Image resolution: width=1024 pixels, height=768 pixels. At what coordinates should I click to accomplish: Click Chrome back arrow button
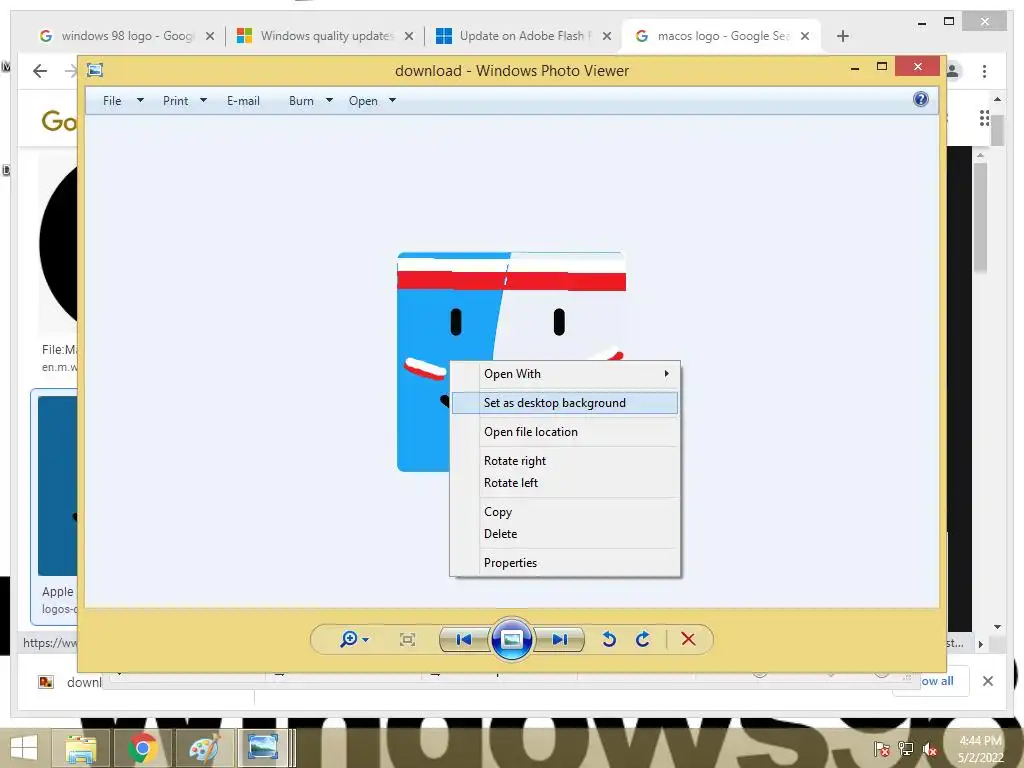tap(40, 71)
